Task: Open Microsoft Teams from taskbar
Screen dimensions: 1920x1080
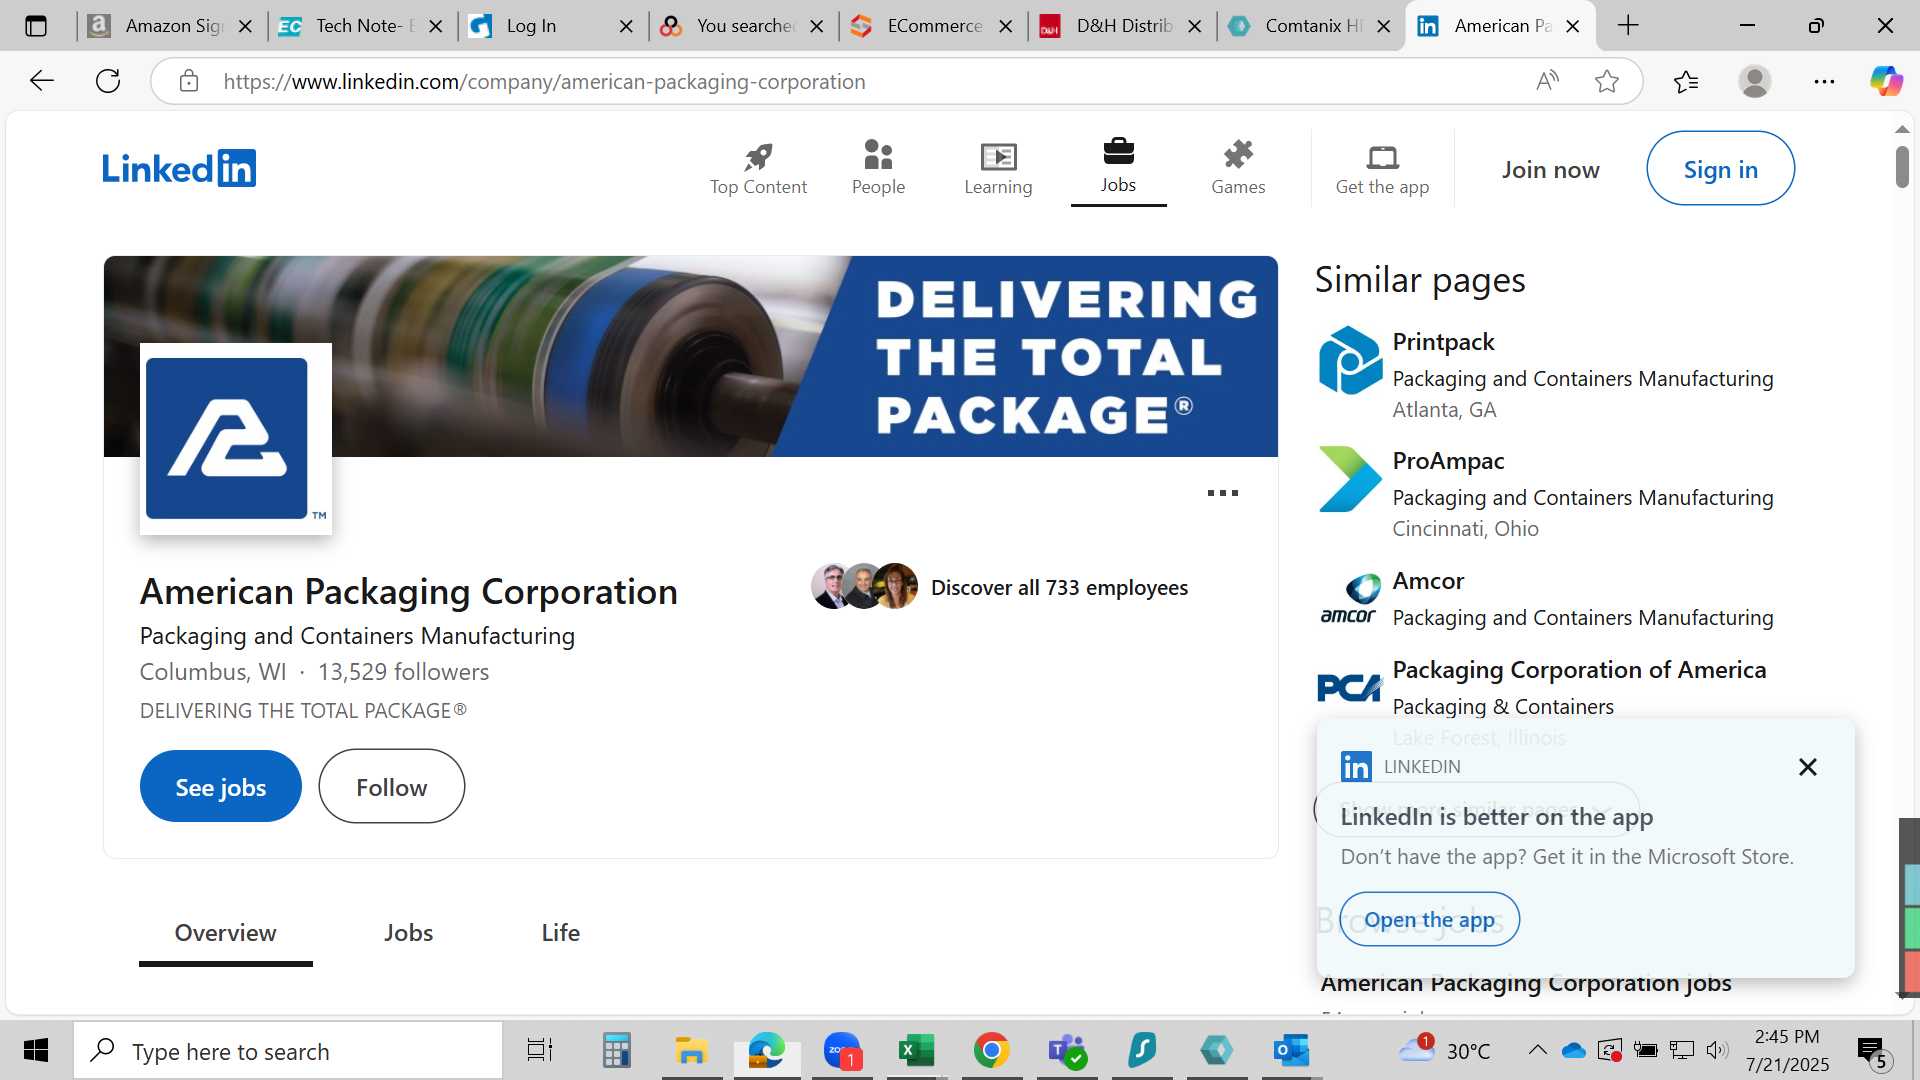Action: coord(1066,1050)
